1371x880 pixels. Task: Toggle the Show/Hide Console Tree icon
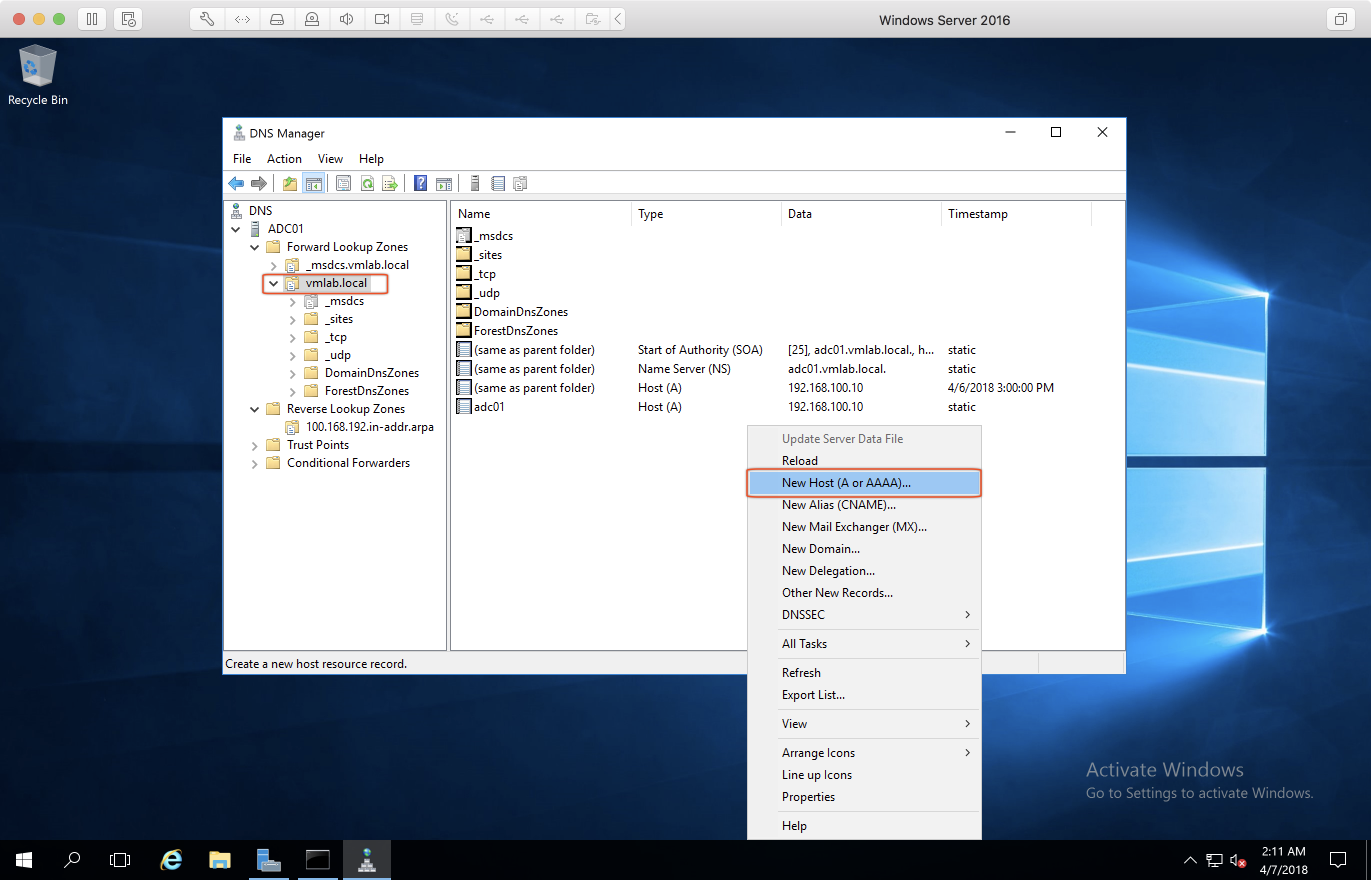pos(313,183)
